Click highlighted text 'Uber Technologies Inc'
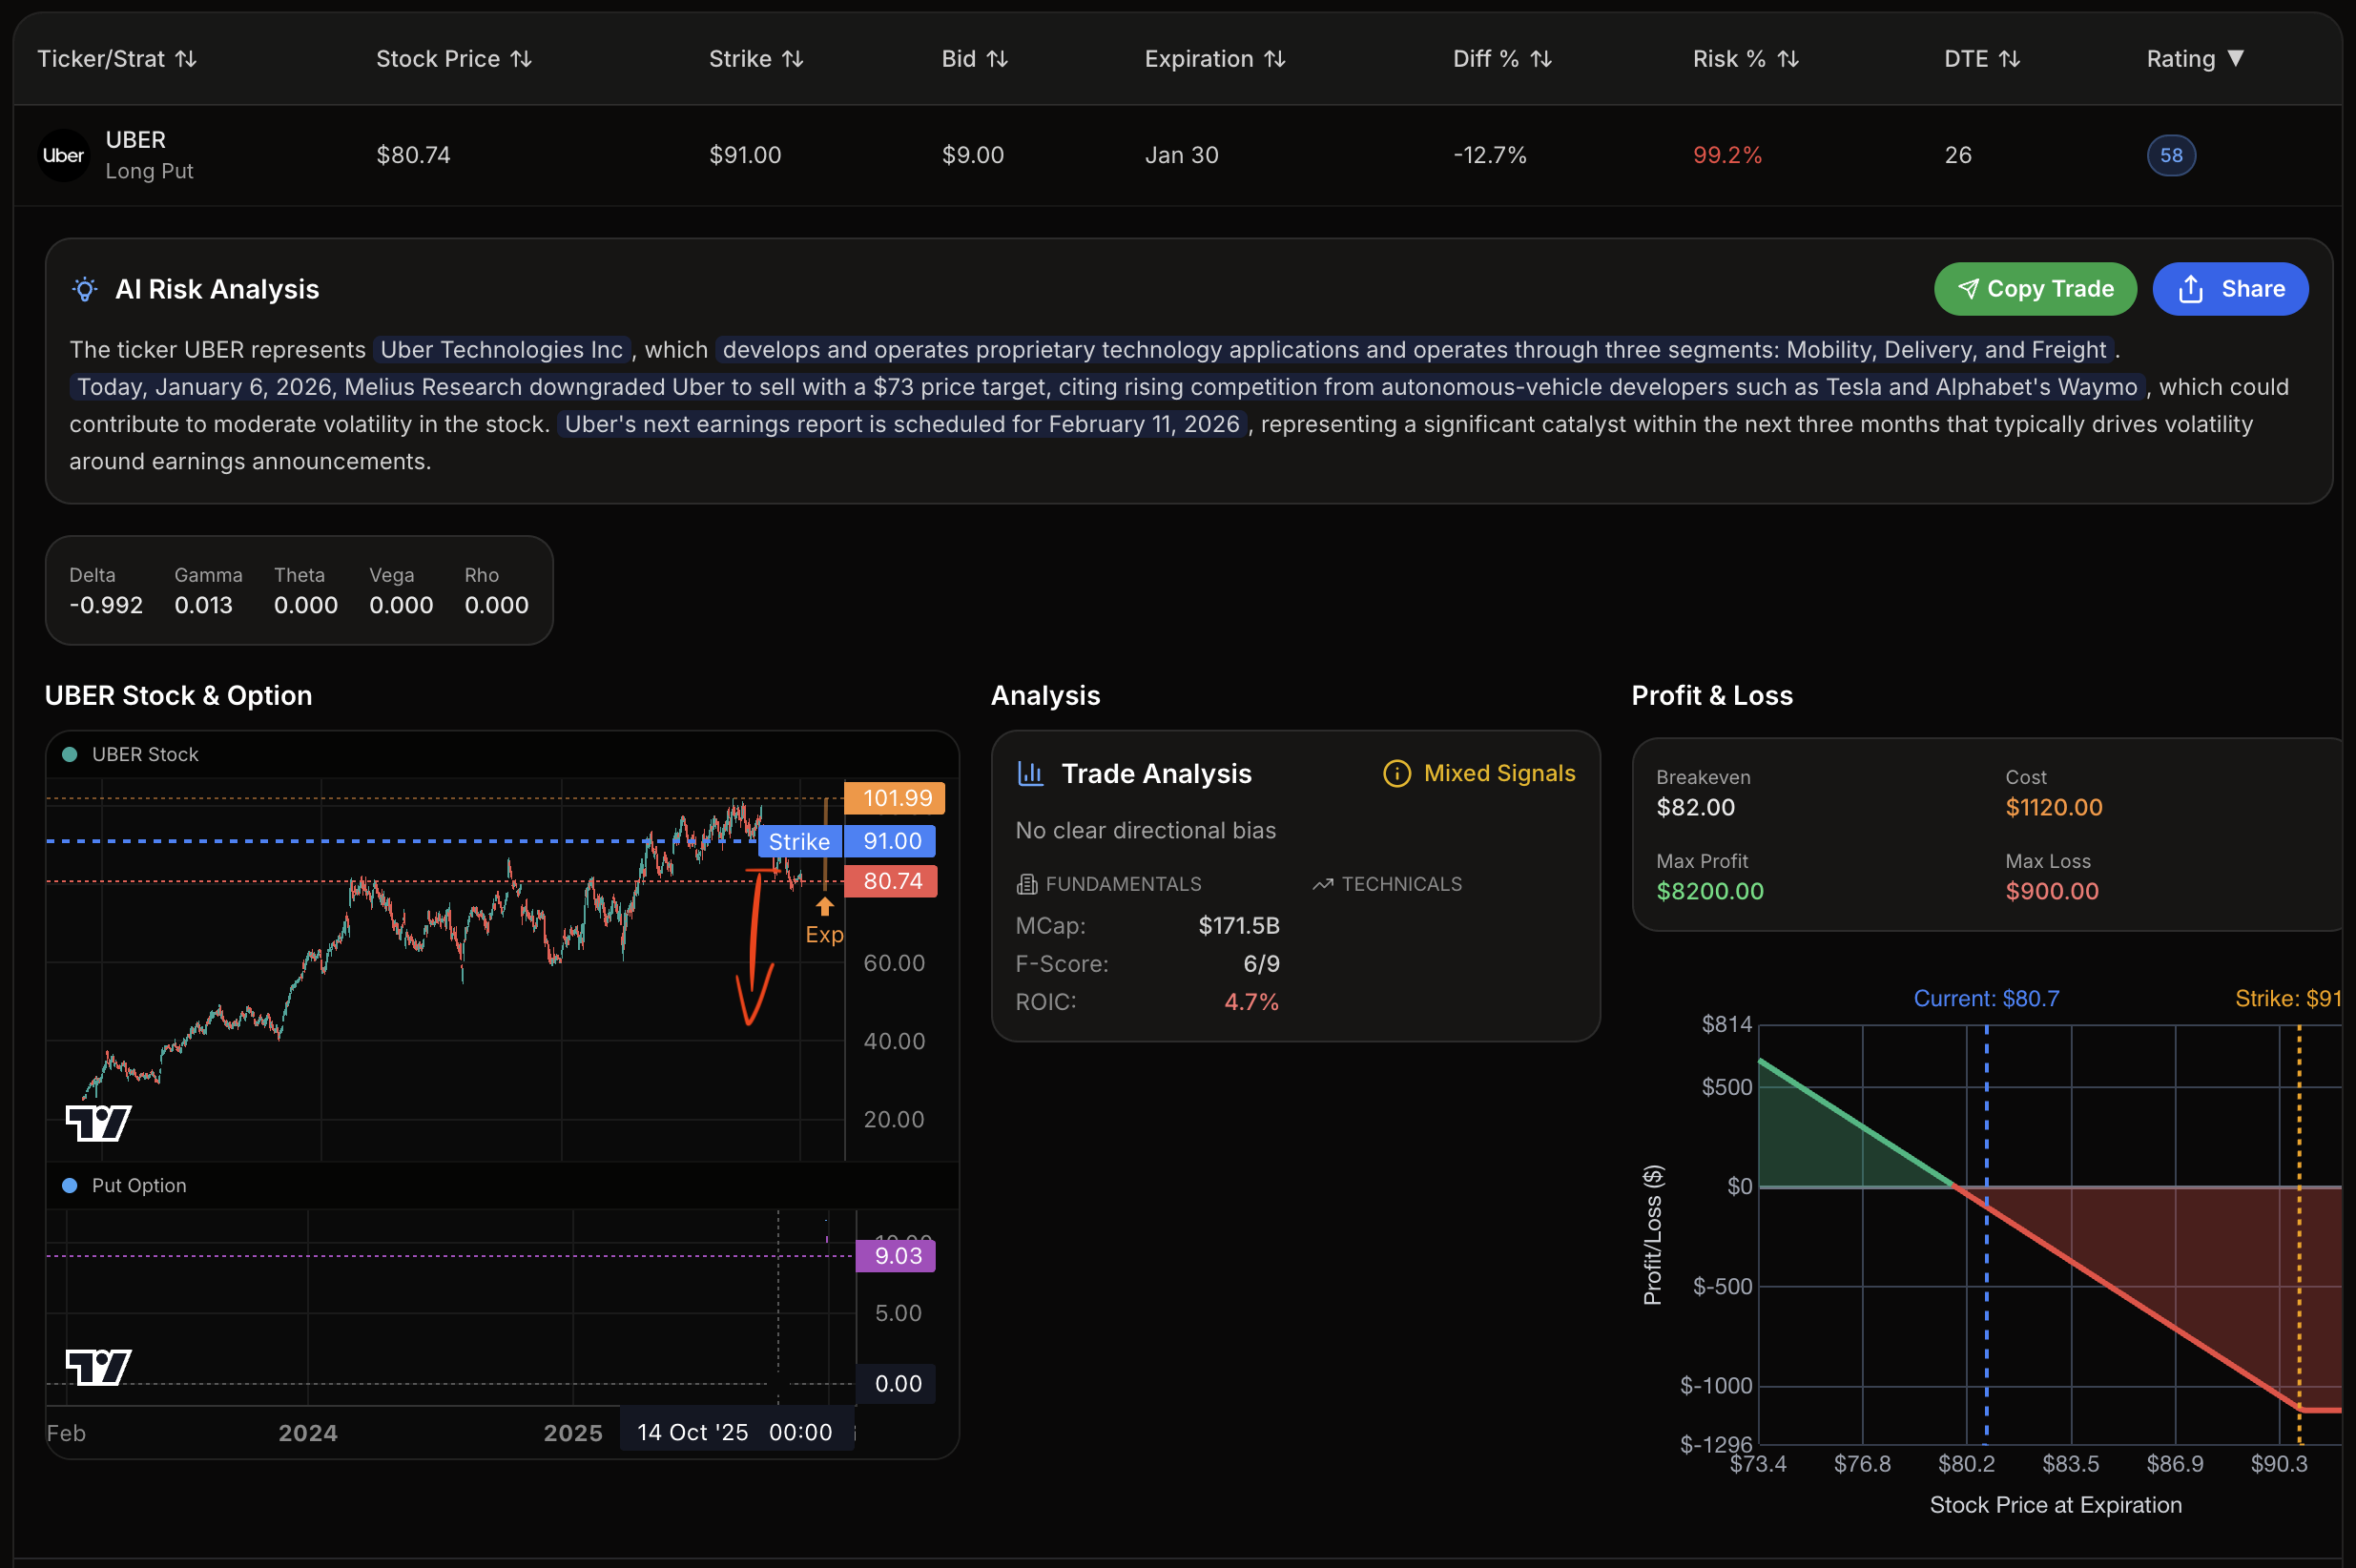Screen dimensions: 2356x1568 501,350
